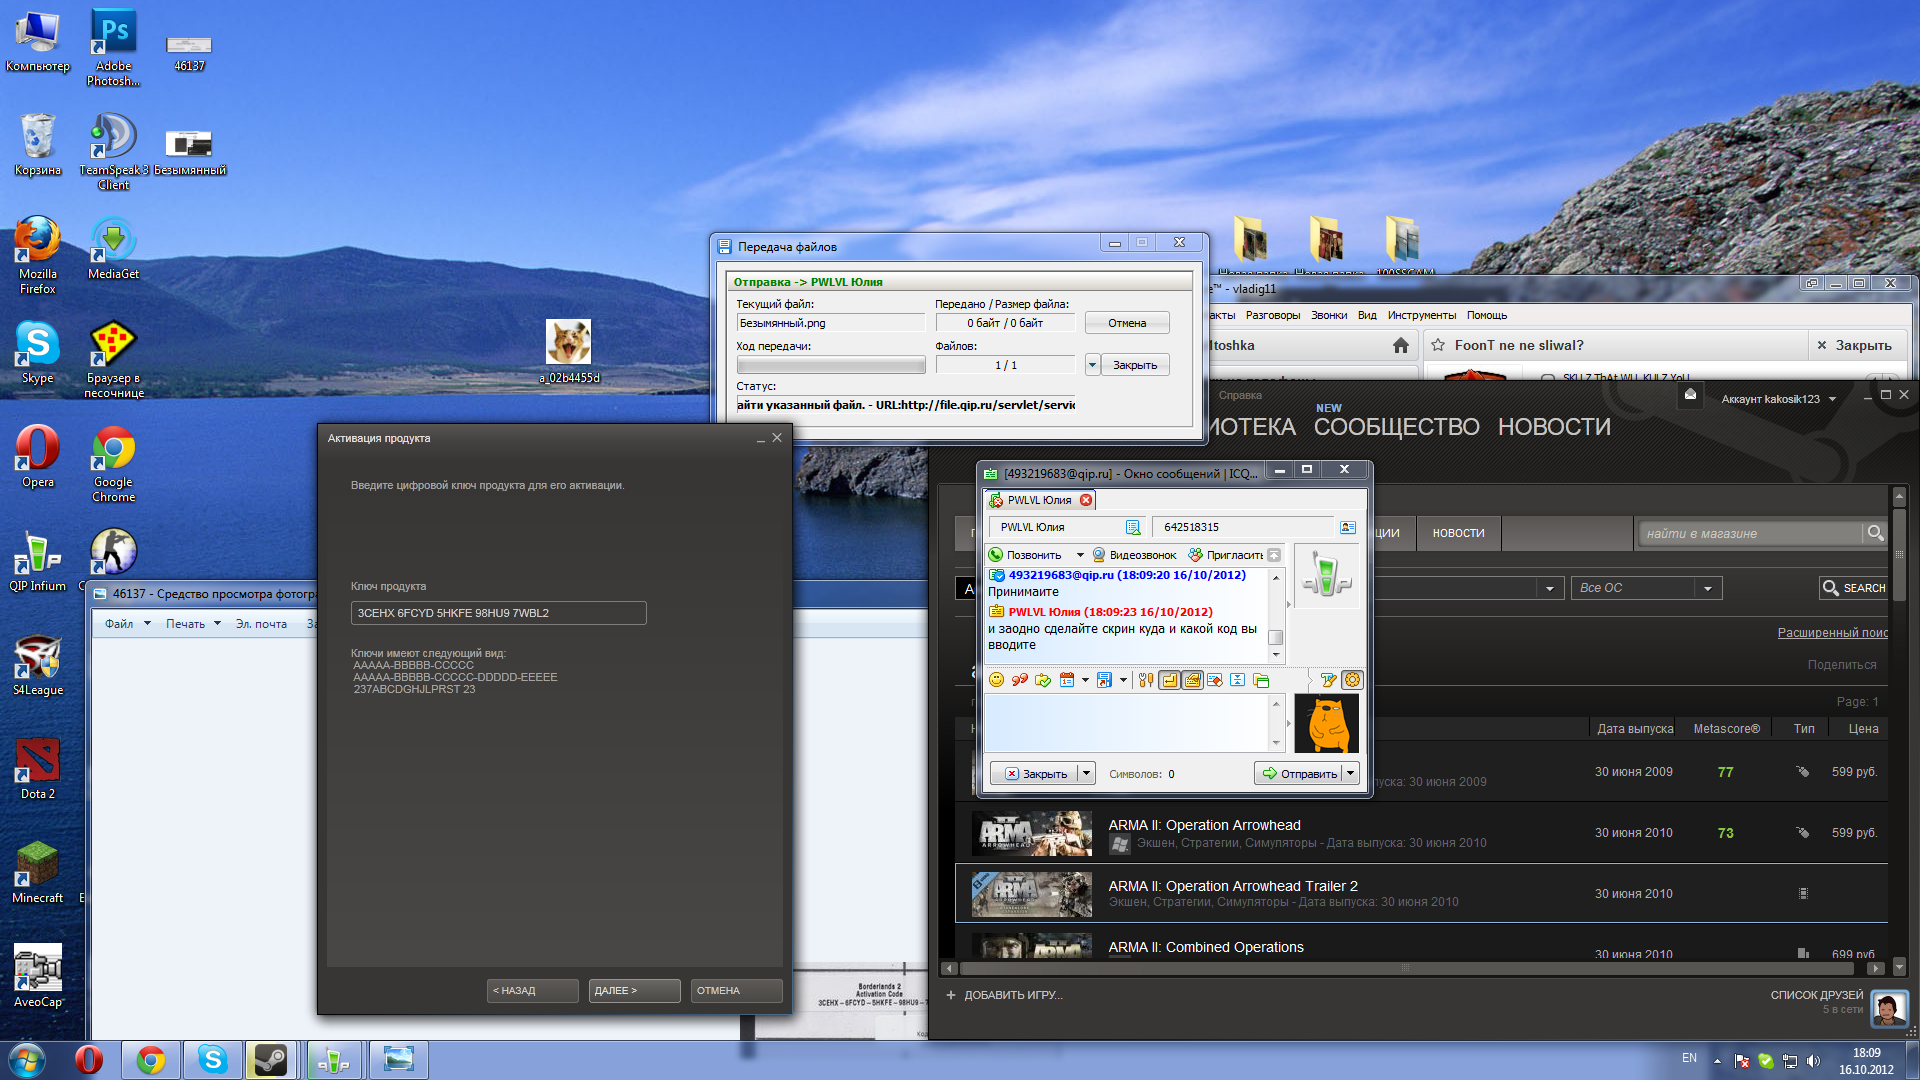The width and height of the screenshot is (1920, 1080).
Task: Expand the arrow beside the QIP history icon
Action: [x=1085, y=680]
